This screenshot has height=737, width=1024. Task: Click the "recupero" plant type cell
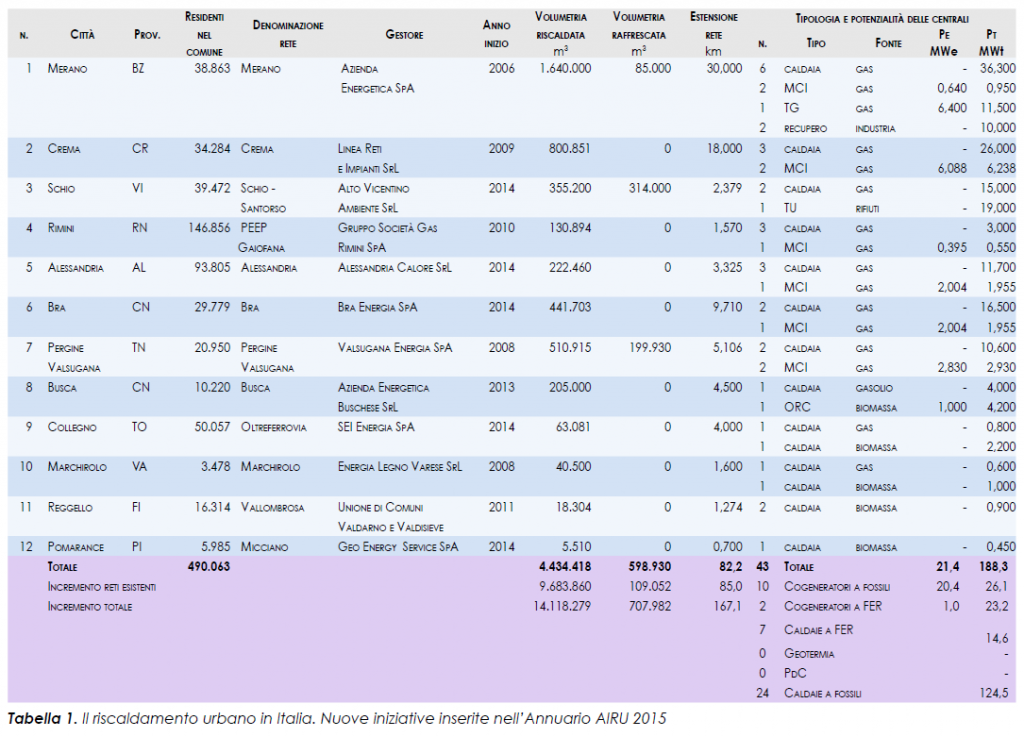pyautogui.click(x=805, y=129)
